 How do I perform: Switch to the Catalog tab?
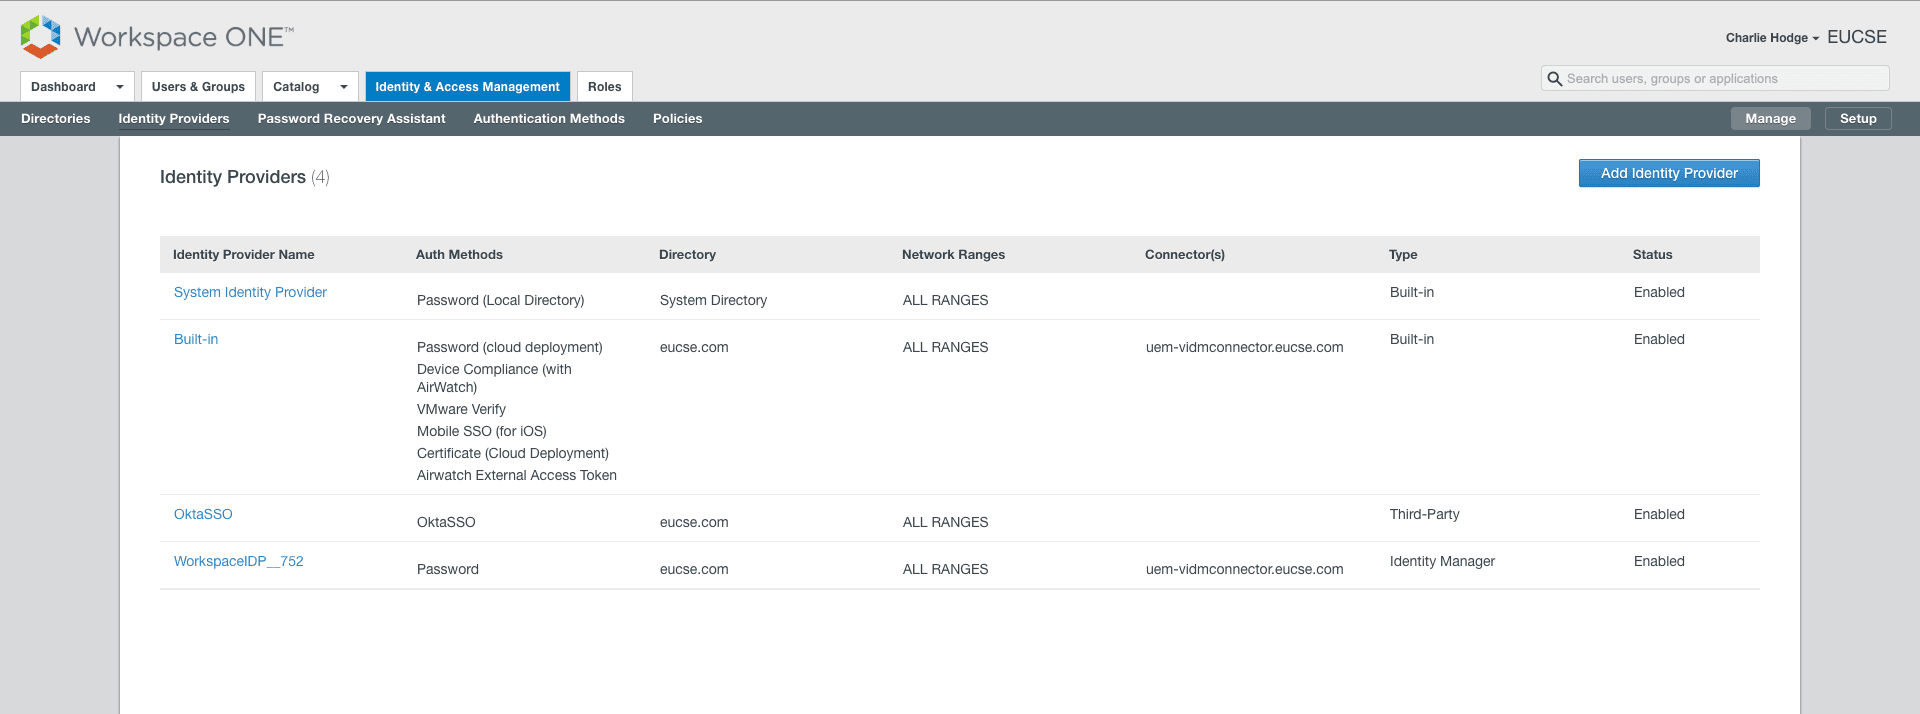[x=296, y=87]
